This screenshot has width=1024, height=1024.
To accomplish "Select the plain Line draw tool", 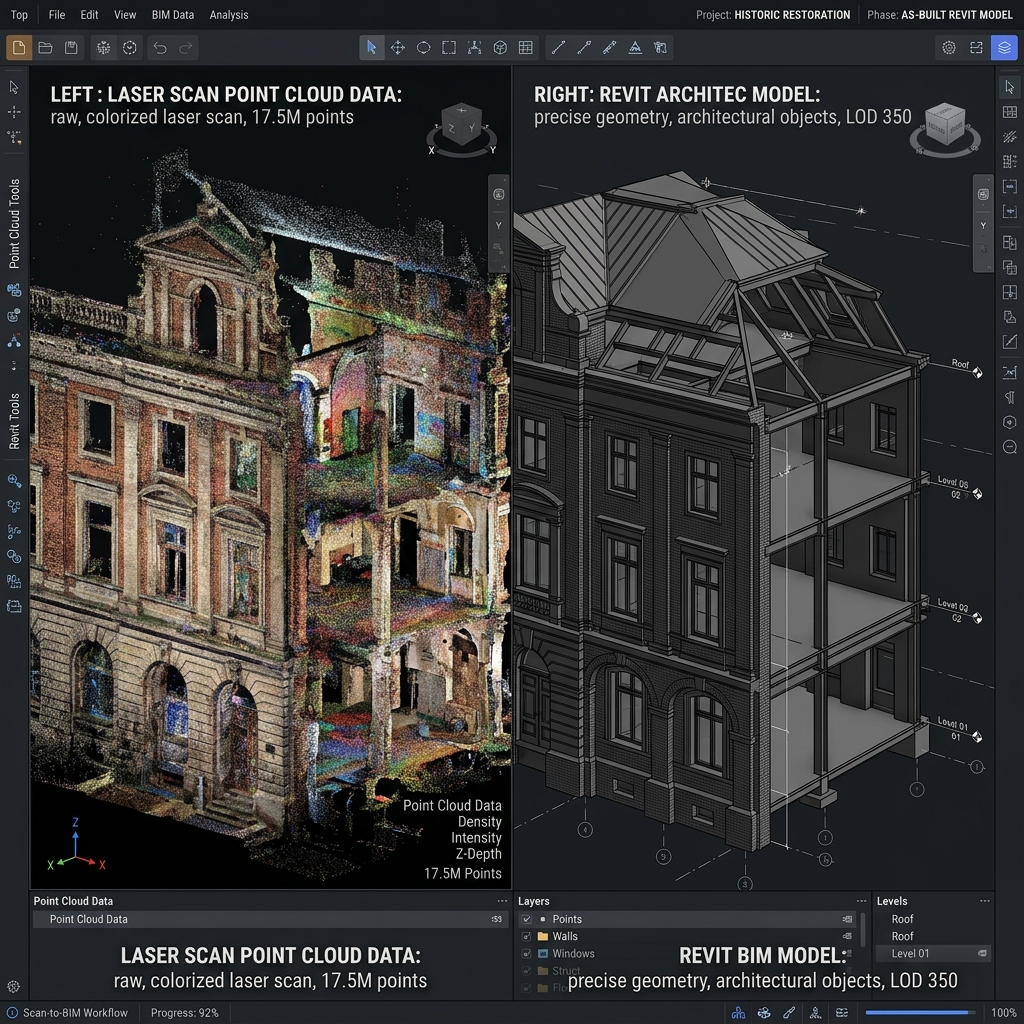I will click(x=558, y=48).
